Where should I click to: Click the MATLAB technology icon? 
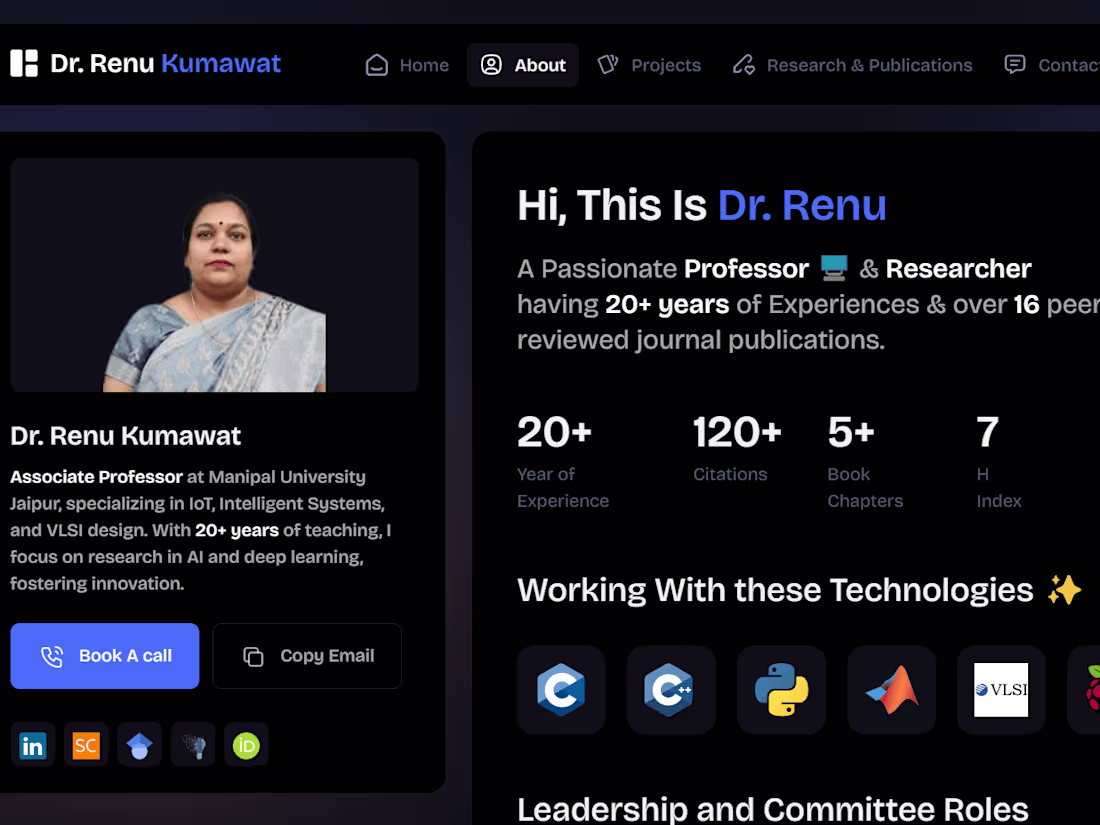click(x=892, y=690)
